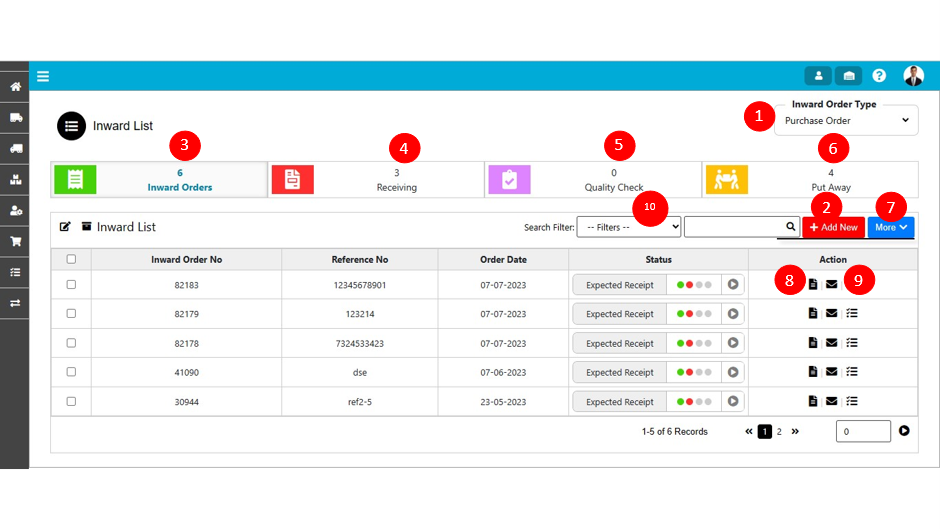The image size is (940, 529).
Task: Open the checklist icon for order 41090
Action: click(x=851, y=372)
